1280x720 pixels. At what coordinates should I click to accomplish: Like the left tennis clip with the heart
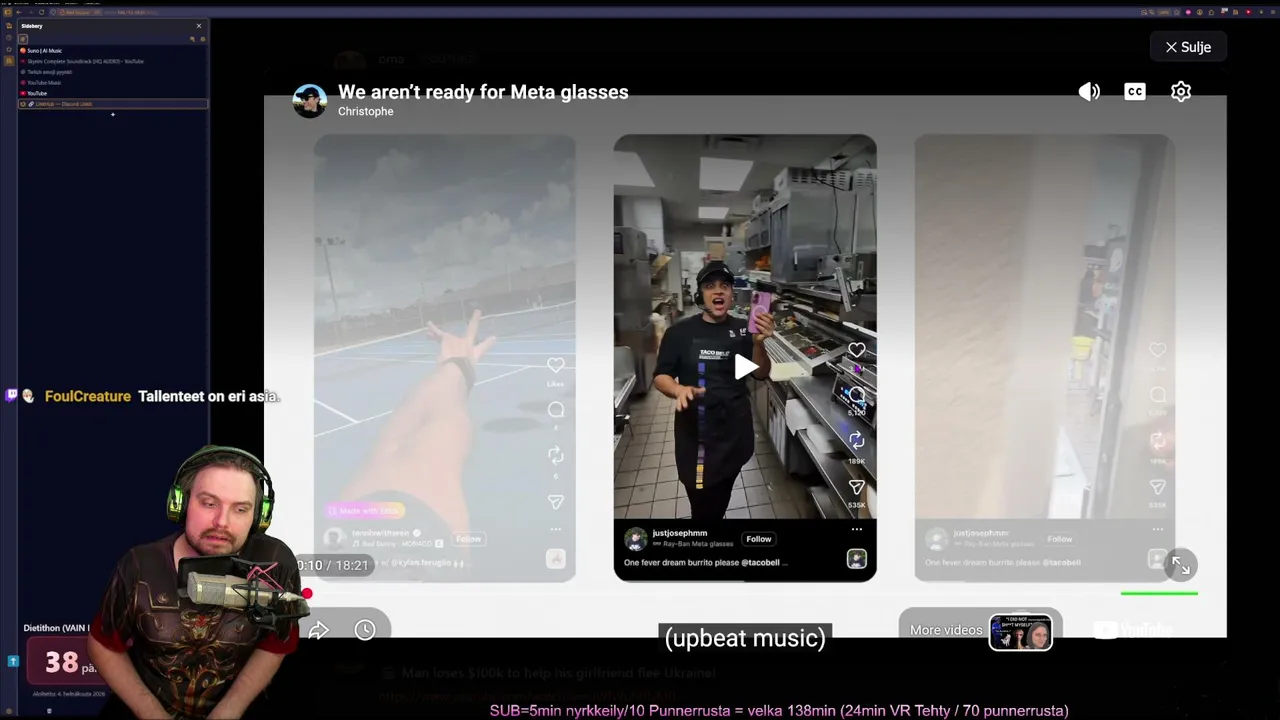point(556,365)
